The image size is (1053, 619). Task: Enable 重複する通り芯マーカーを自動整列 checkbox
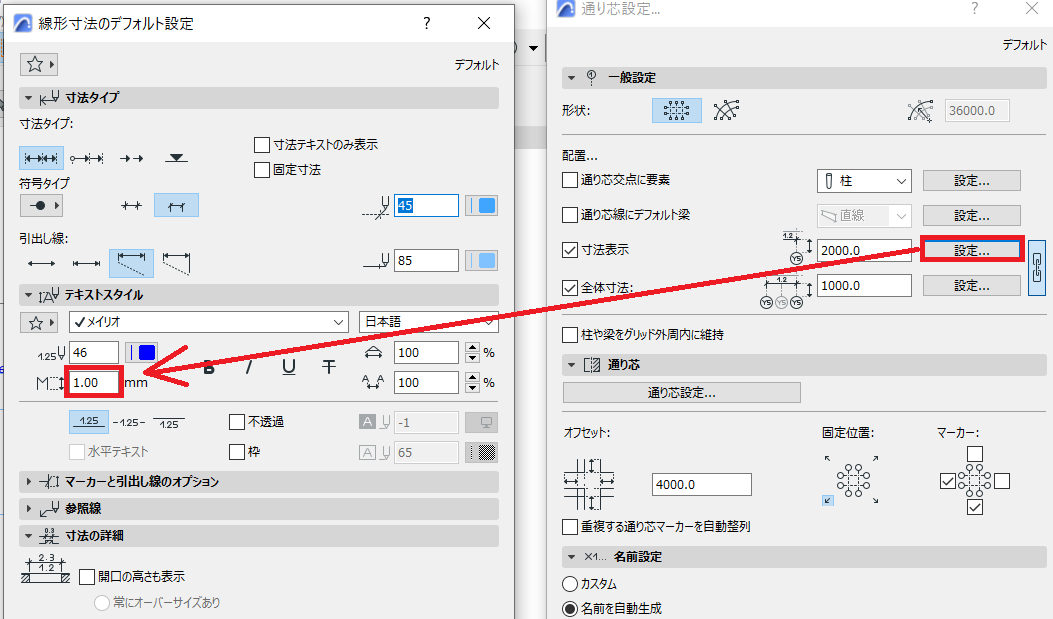[x=570, y=526]
